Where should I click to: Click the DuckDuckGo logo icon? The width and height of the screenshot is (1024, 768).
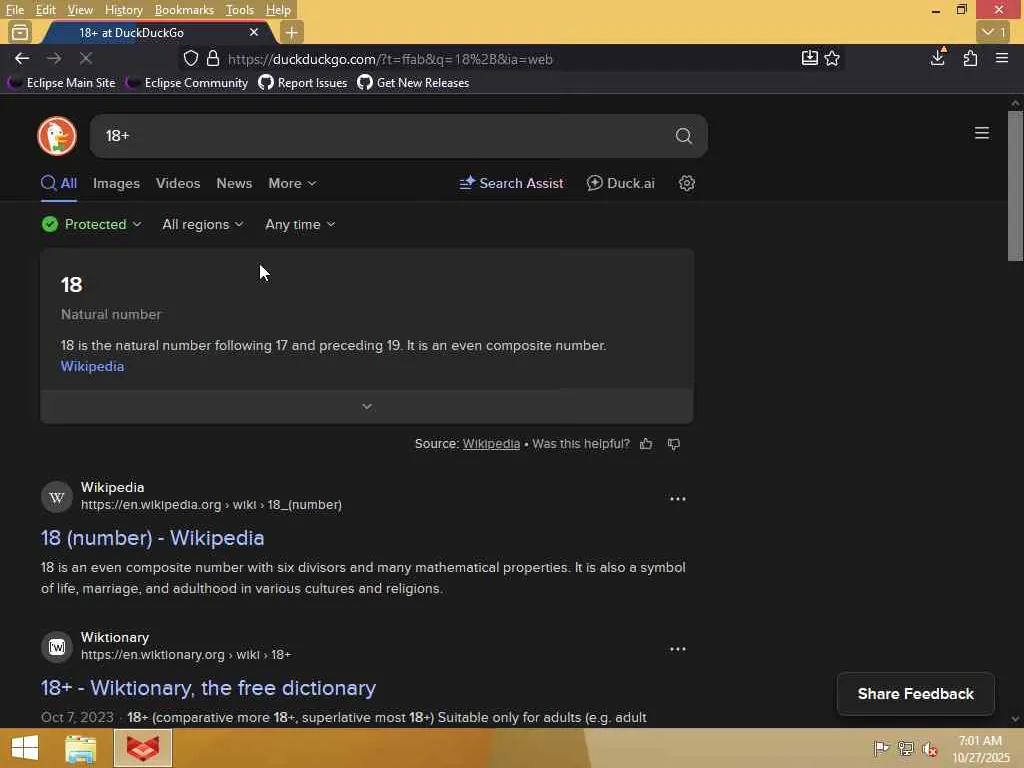pyautogui.click(x=57, y=136)
